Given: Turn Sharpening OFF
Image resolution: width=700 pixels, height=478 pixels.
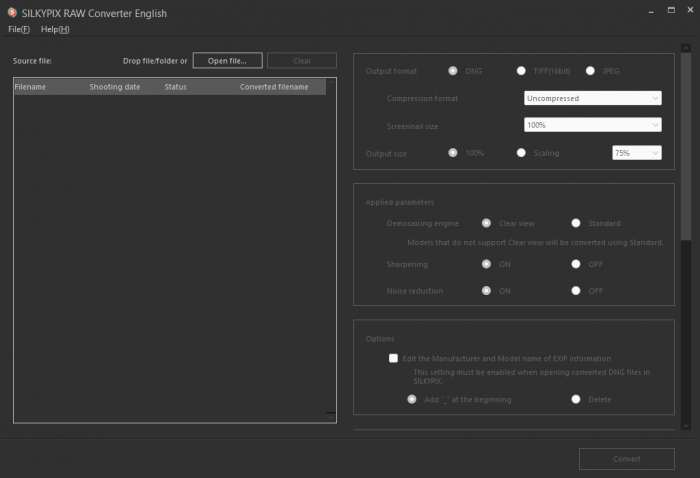Looking at the screenshot, I should [576, 264].
